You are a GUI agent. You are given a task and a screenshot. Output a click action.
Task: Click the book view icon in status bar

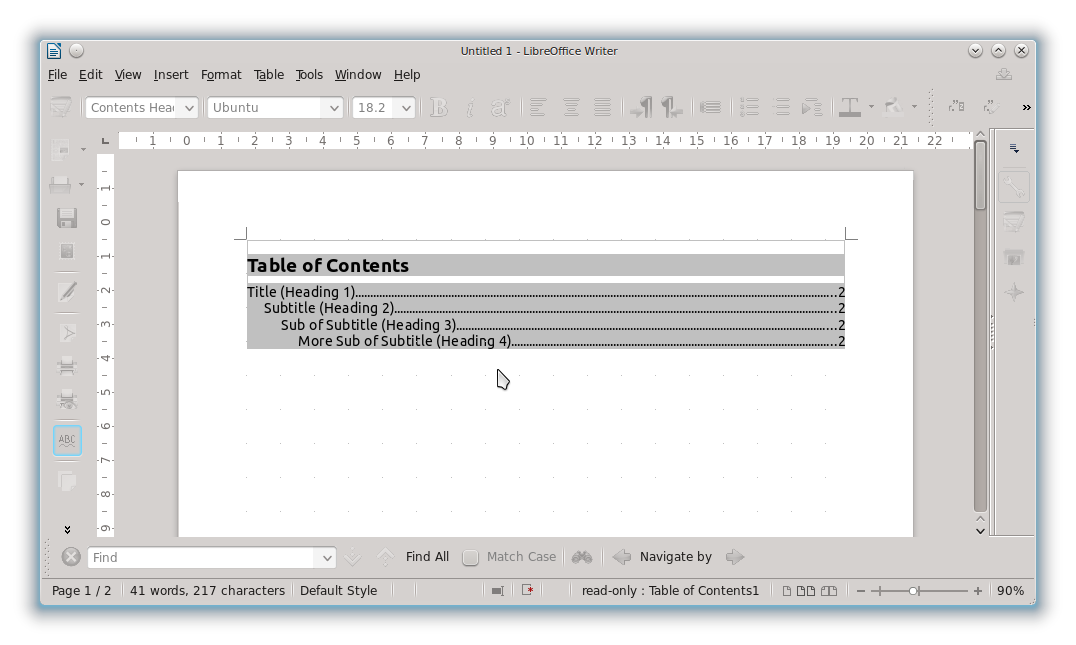[x=828, y=590]
